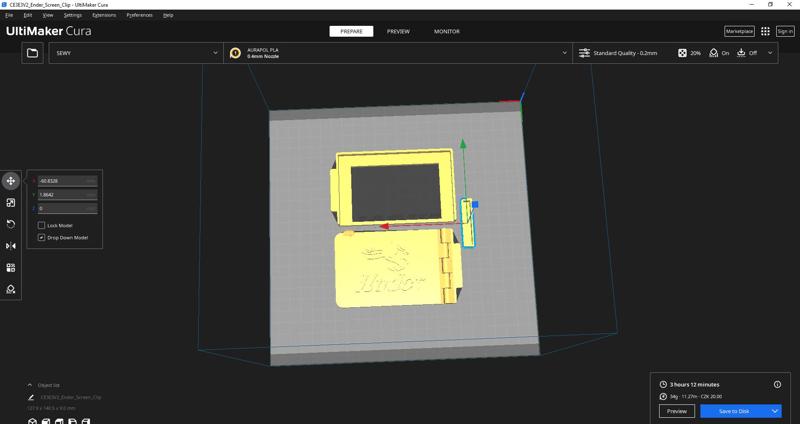Screen dimensions: 800x424
Task: Expand the SEWY printer dropdown
Action: (136, 53)
